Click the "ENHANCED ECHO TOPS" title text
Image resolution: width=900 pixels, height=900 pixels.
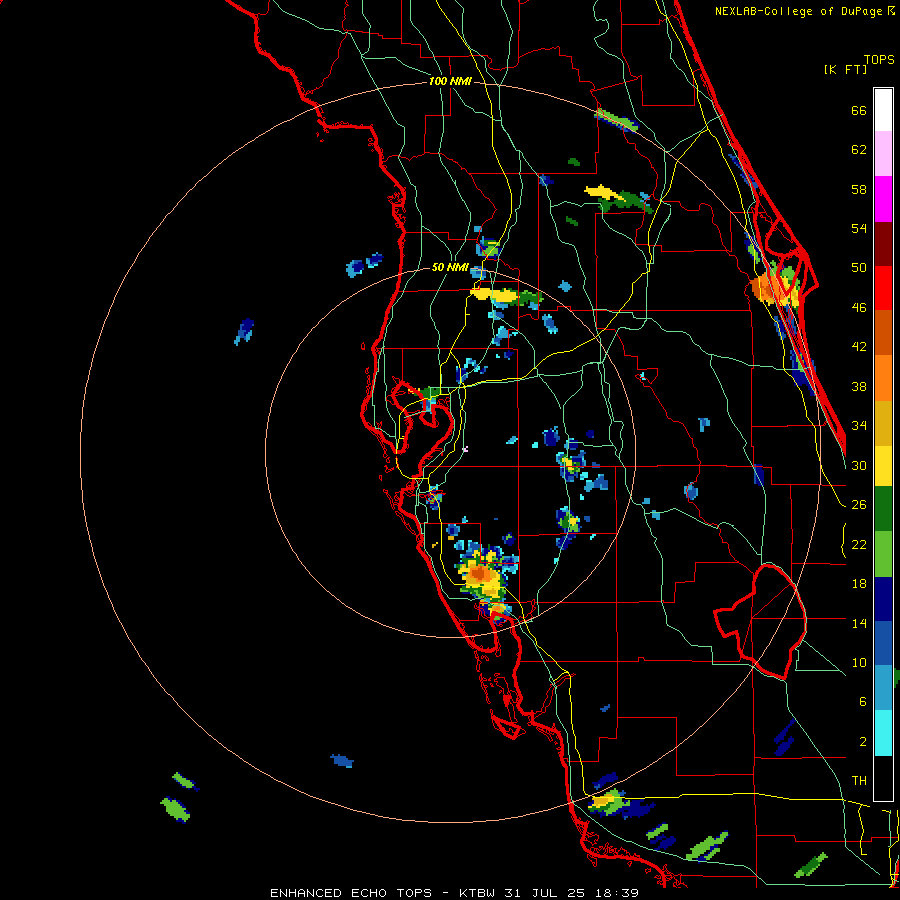[x=351, y=893]
